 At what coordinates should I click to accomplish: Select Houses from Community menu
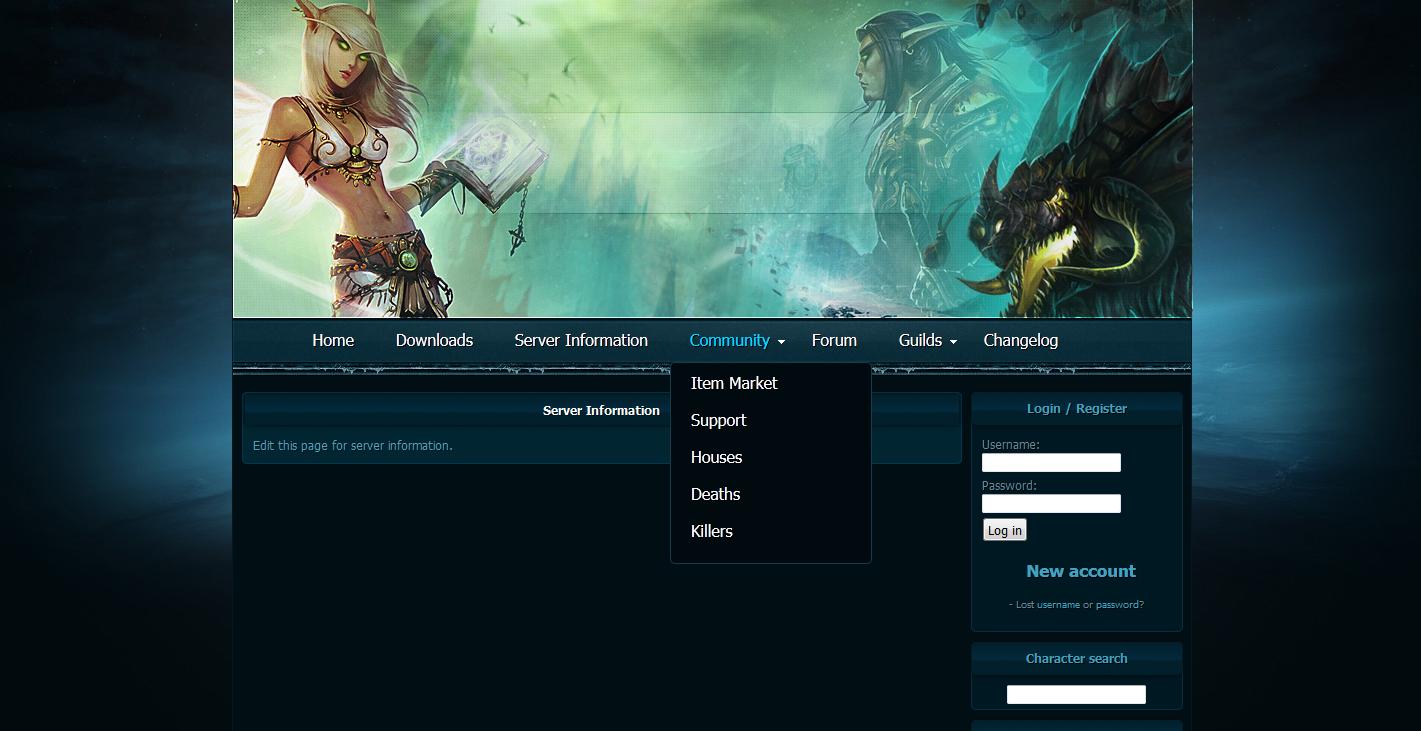click(716, 457)
